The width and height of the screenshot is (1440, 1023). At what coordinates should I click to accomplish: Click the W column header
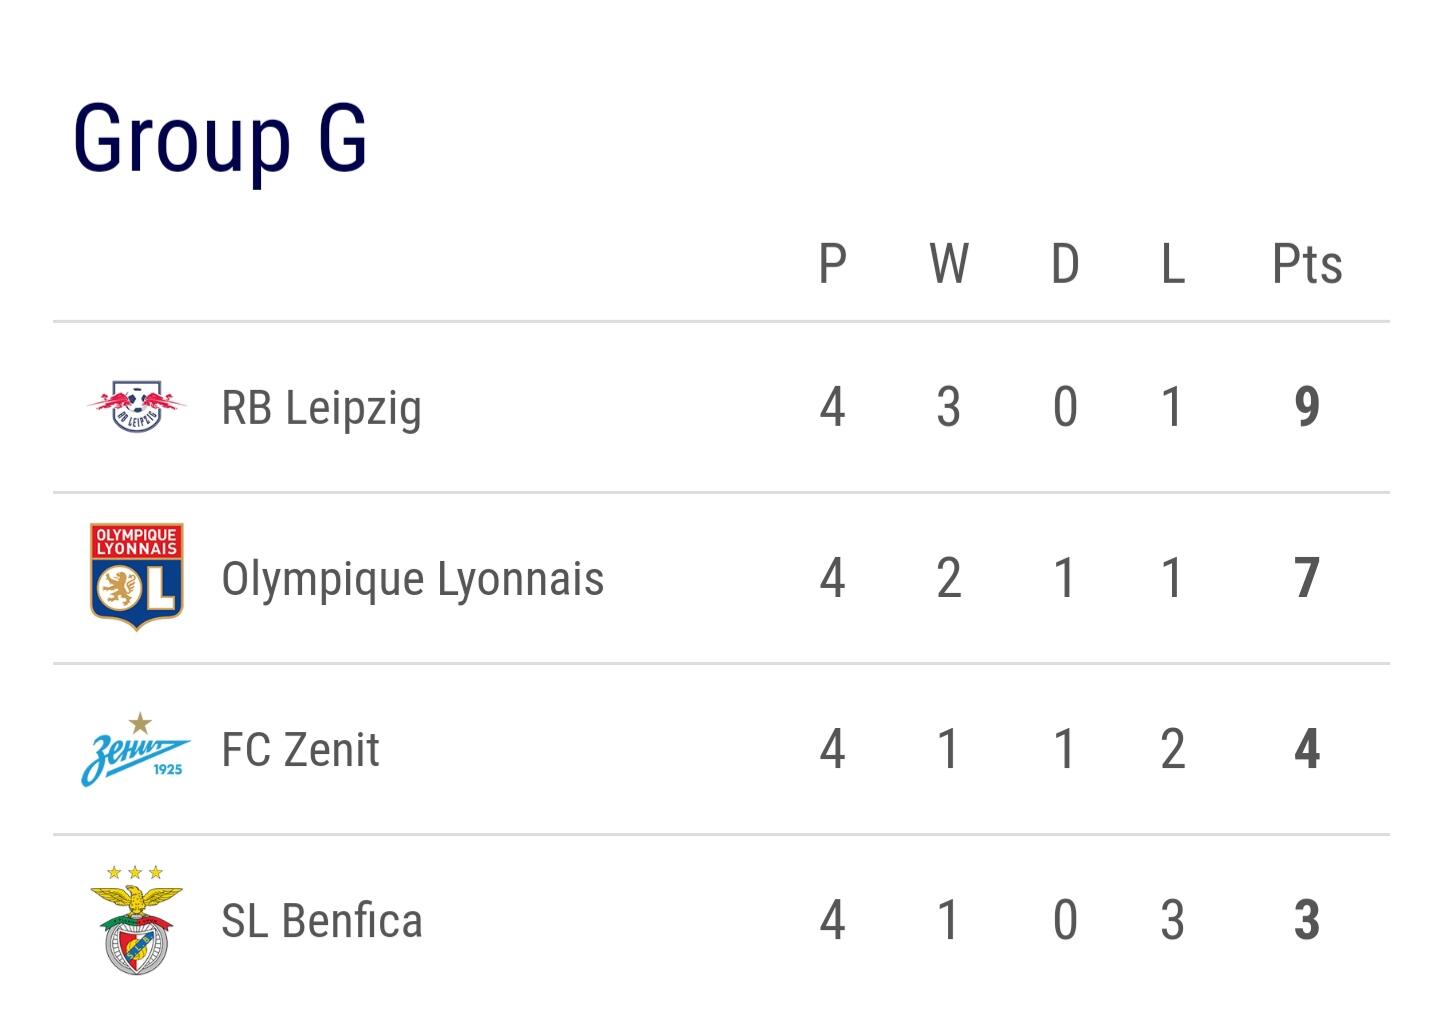949,264
